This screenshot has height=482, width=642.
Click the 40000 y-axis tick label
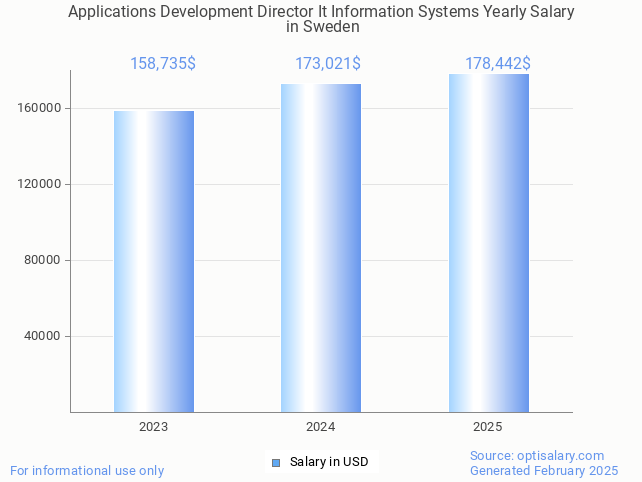(42, 336)
